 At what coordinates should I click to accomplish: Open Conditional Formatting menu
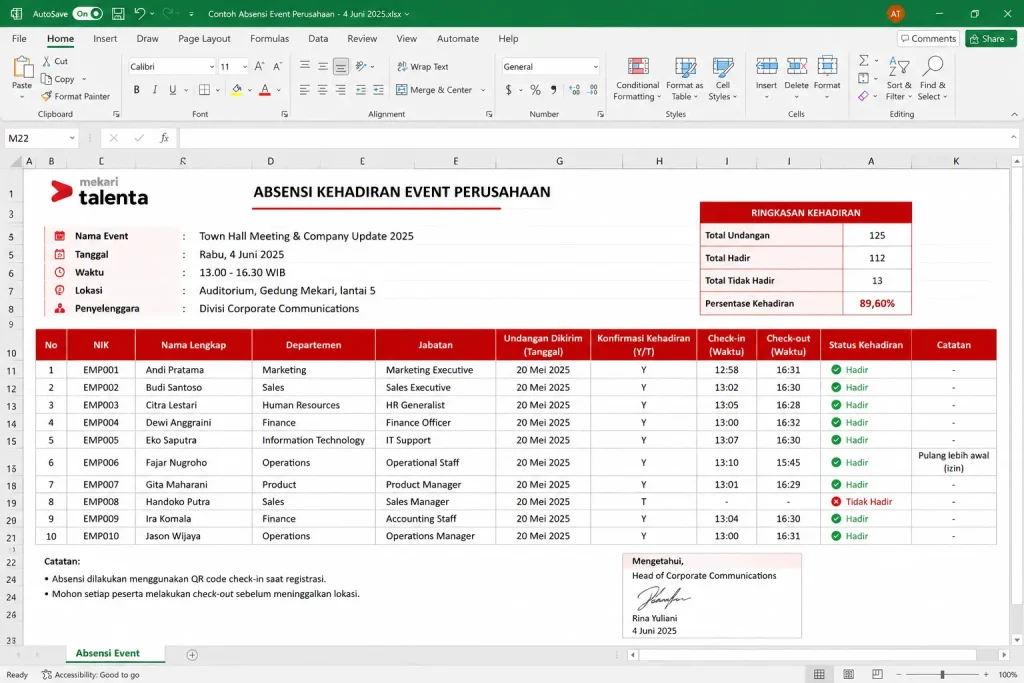[637, 79]
